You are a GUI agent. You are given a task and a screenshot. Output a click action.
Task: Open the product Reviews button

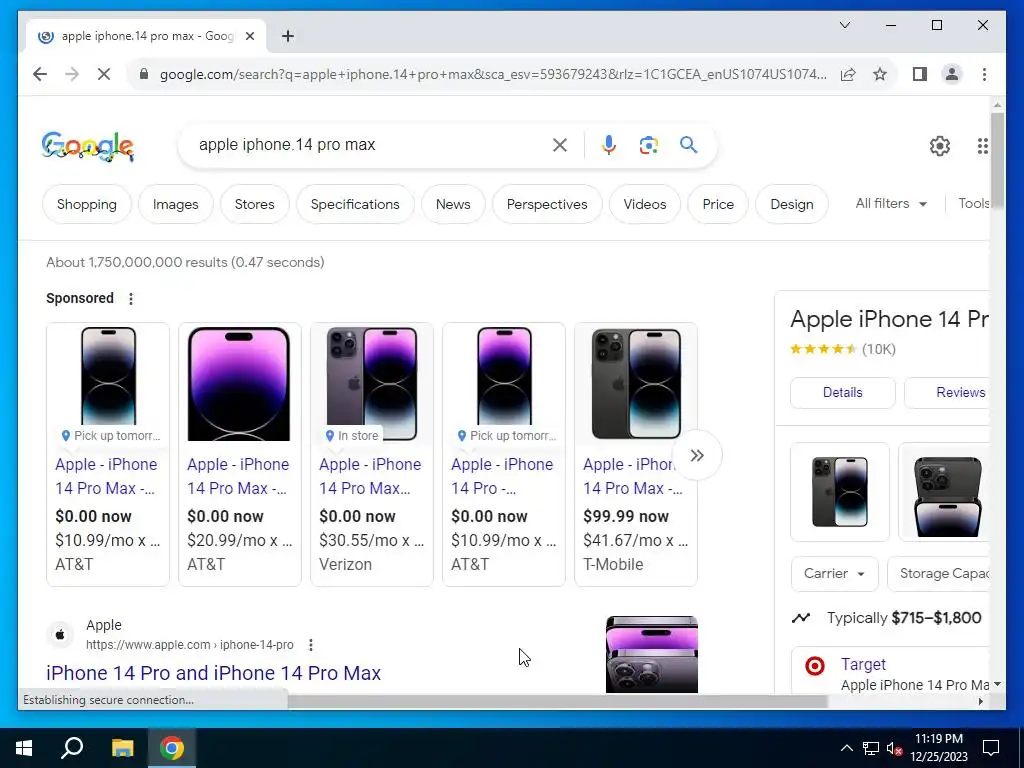[946, 392]
